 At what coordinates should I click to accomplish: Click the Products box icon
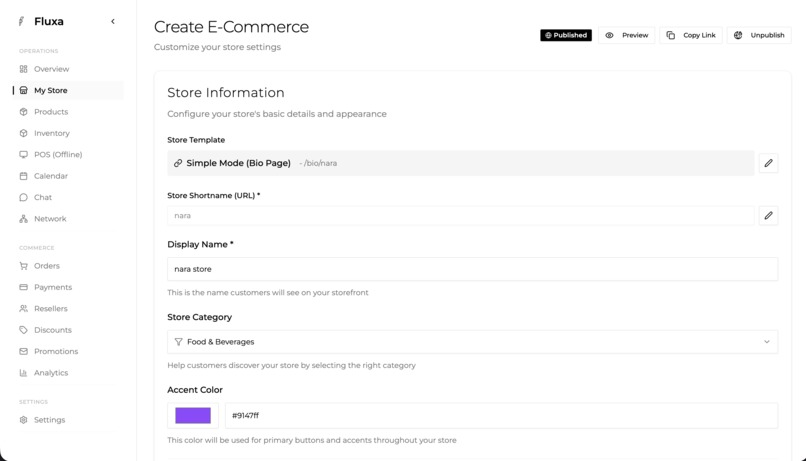click(23, 112)
